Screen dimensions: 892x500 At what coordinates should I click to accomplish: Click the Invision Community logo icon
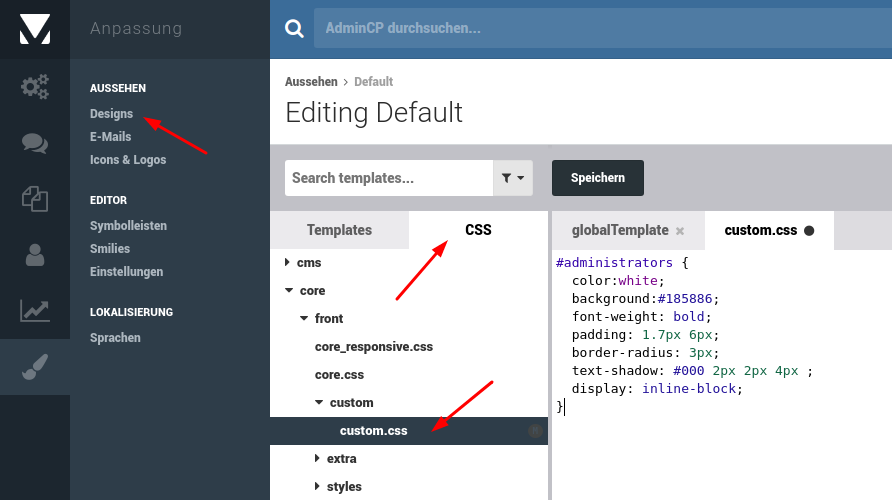(x=34, y=29)
